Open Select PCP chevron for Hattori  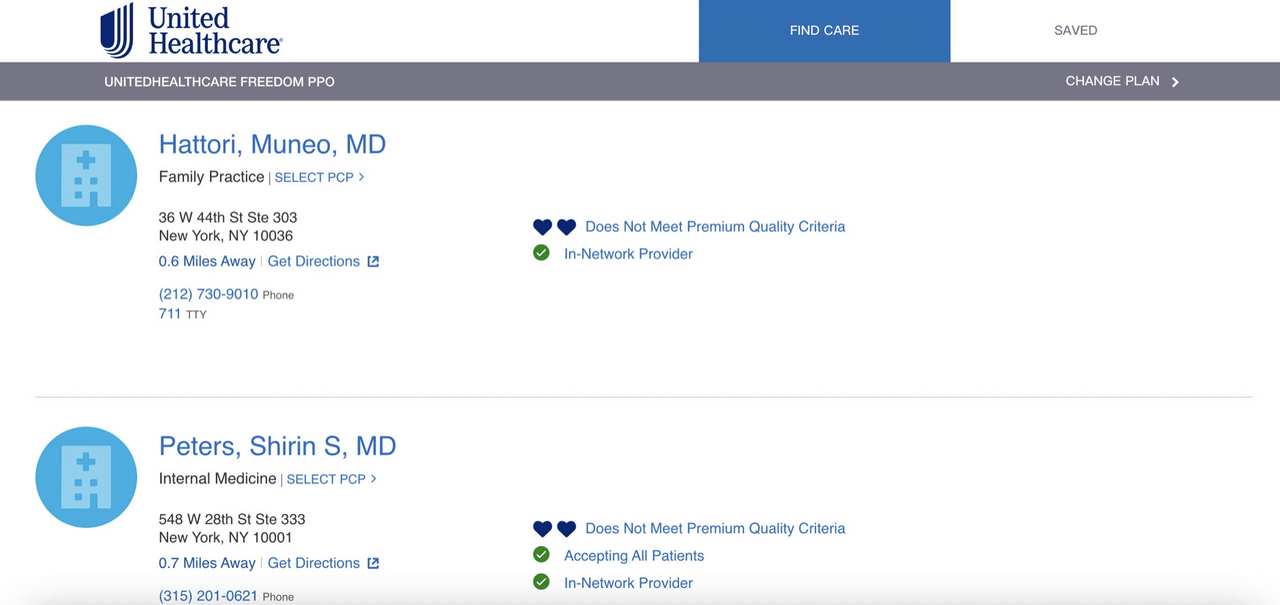click(361, 177)
